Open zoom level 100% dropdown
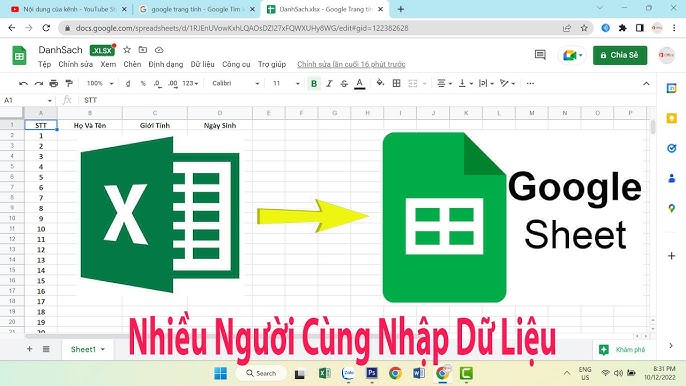The image size is (686, 386). [x=100, y=83]
